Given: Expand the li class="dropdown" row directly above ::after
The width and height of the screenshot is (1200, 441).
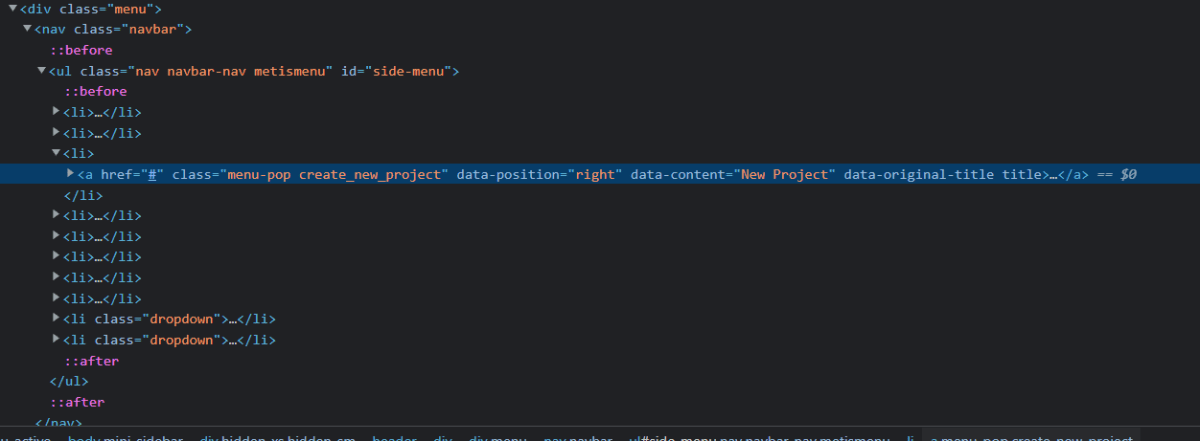Looking at the screenshot, I should click(x=56, y=340).
